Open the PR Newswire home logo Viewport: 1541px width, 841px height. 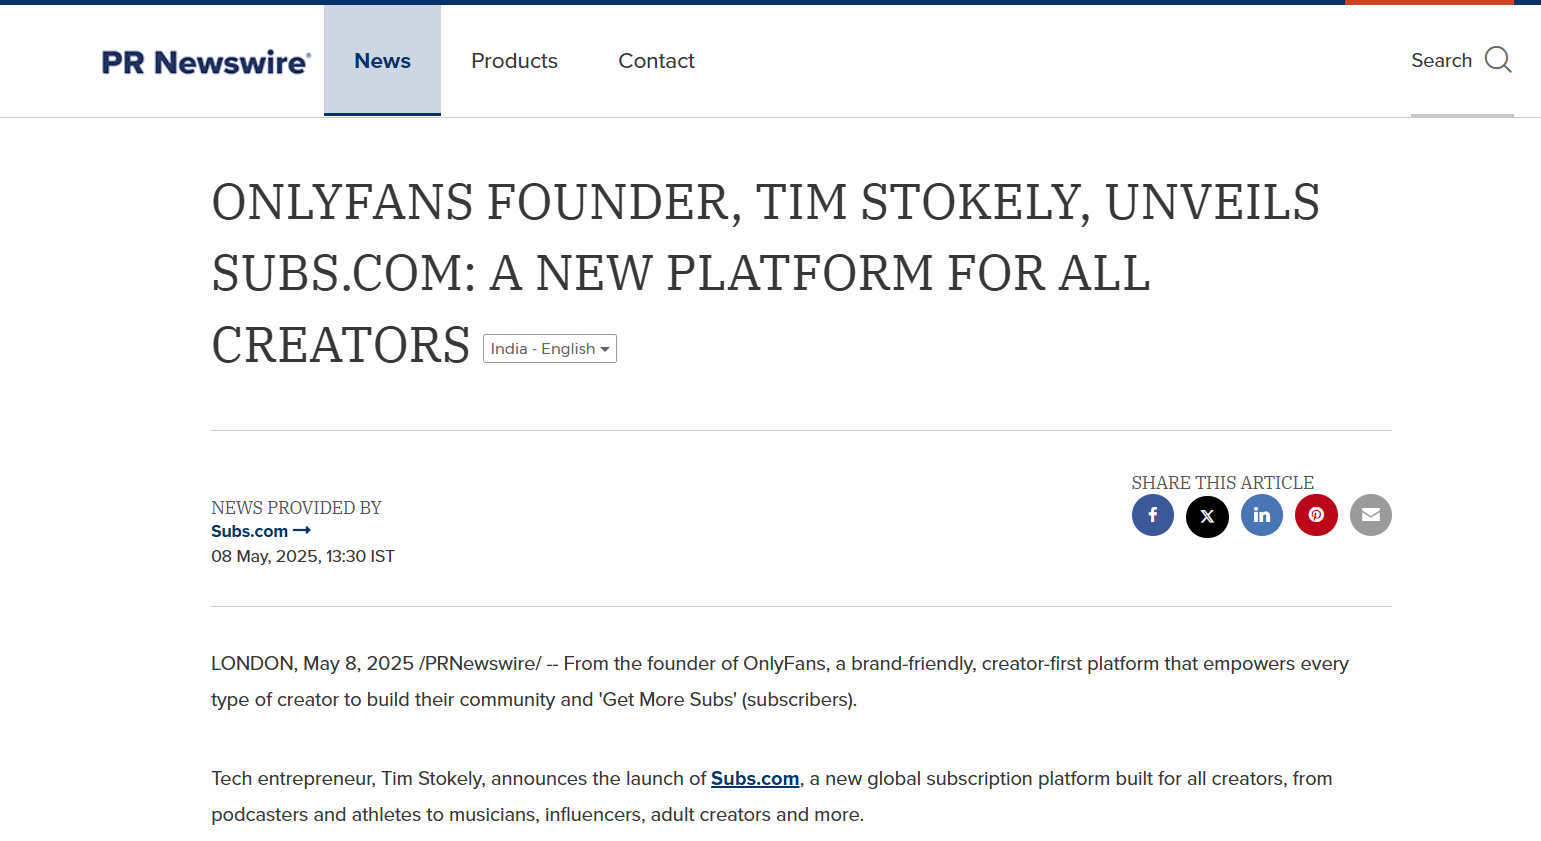pyautogui.click(x=206, y=61)
